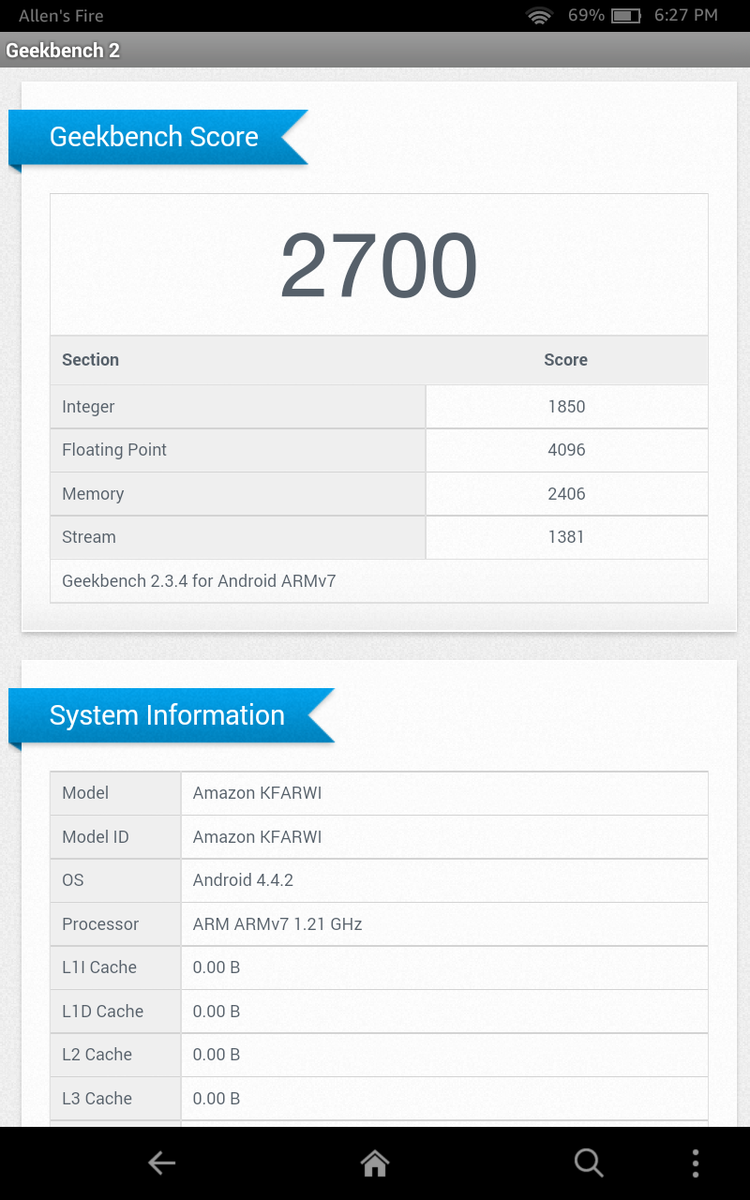
Task: Tap the Allen's Fire device name
Action: tap(61, 16)
